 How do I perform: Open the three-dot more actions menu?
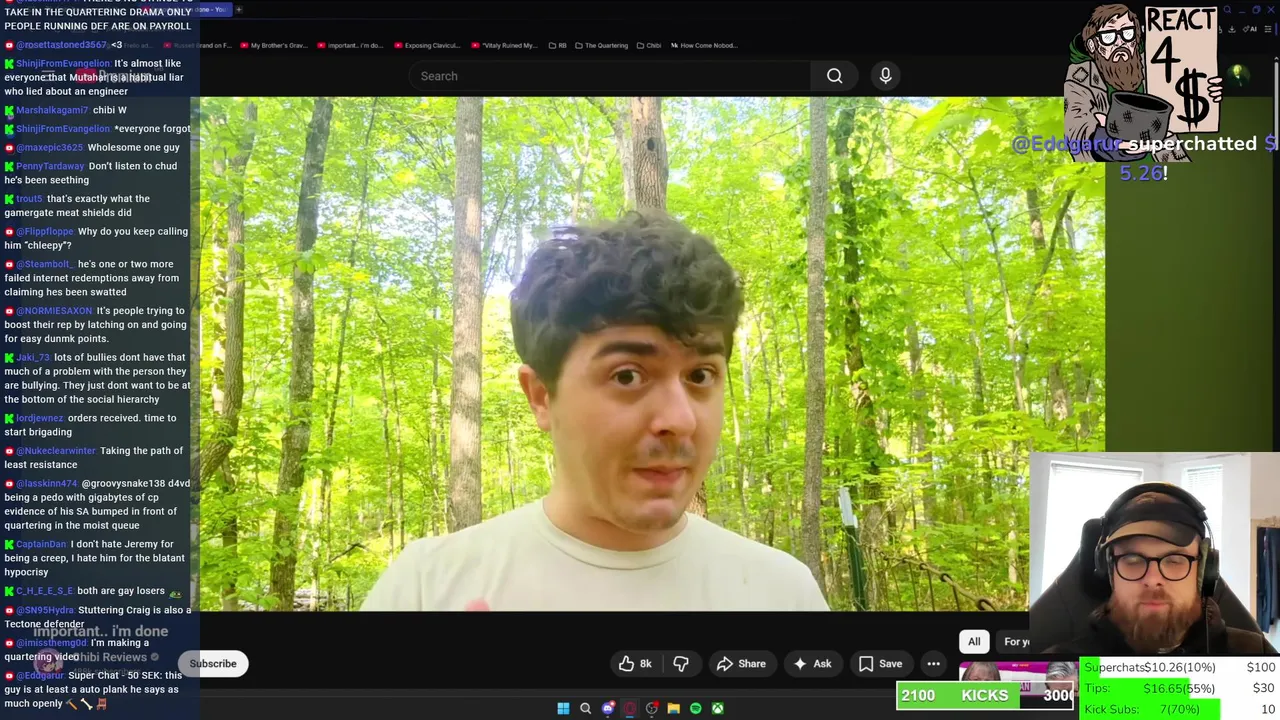pyautogui.click(x=933, y=664)
